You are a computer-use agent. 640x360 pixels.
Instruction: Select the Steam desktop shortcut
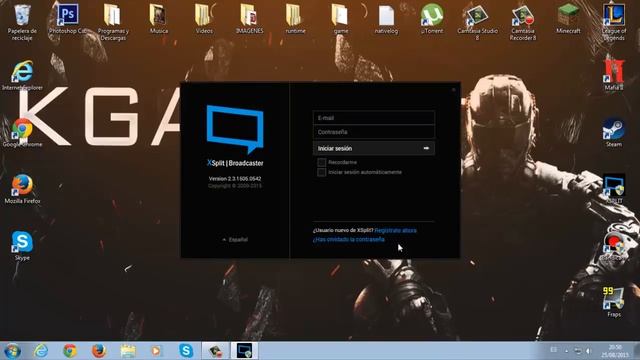(x=613, y=133)
